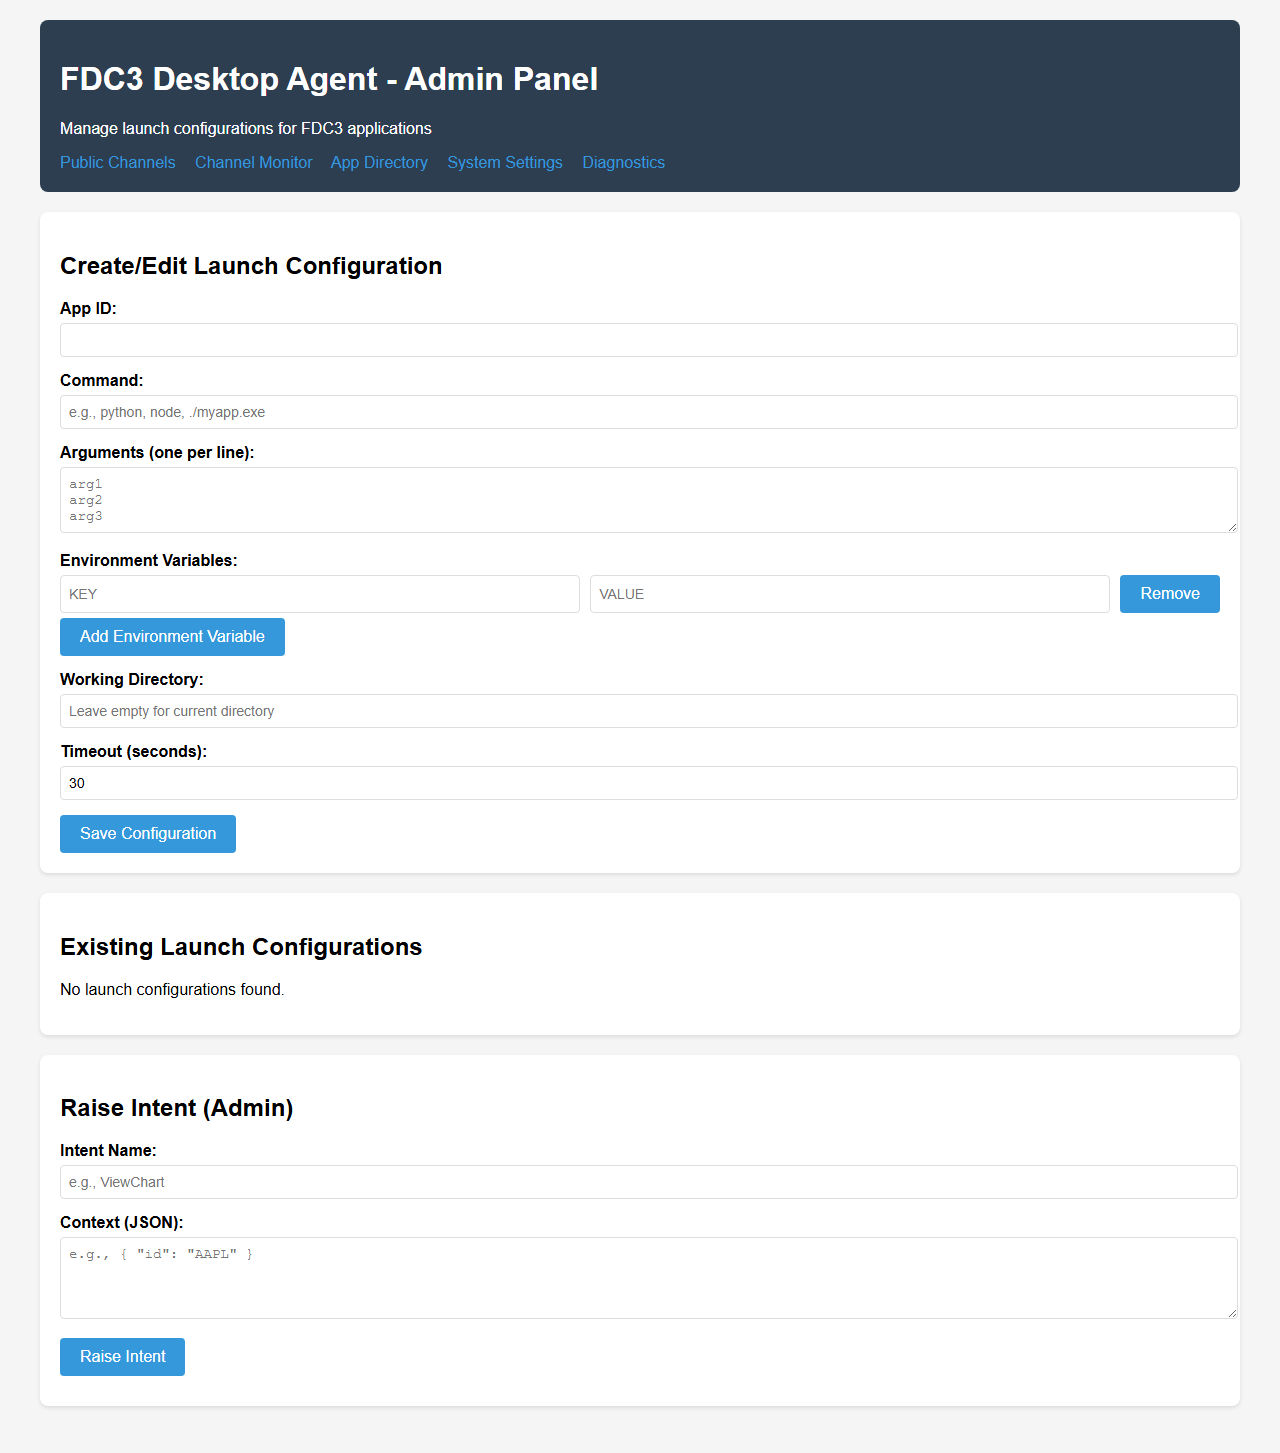Click the Intent Name input

point(648,1181)
